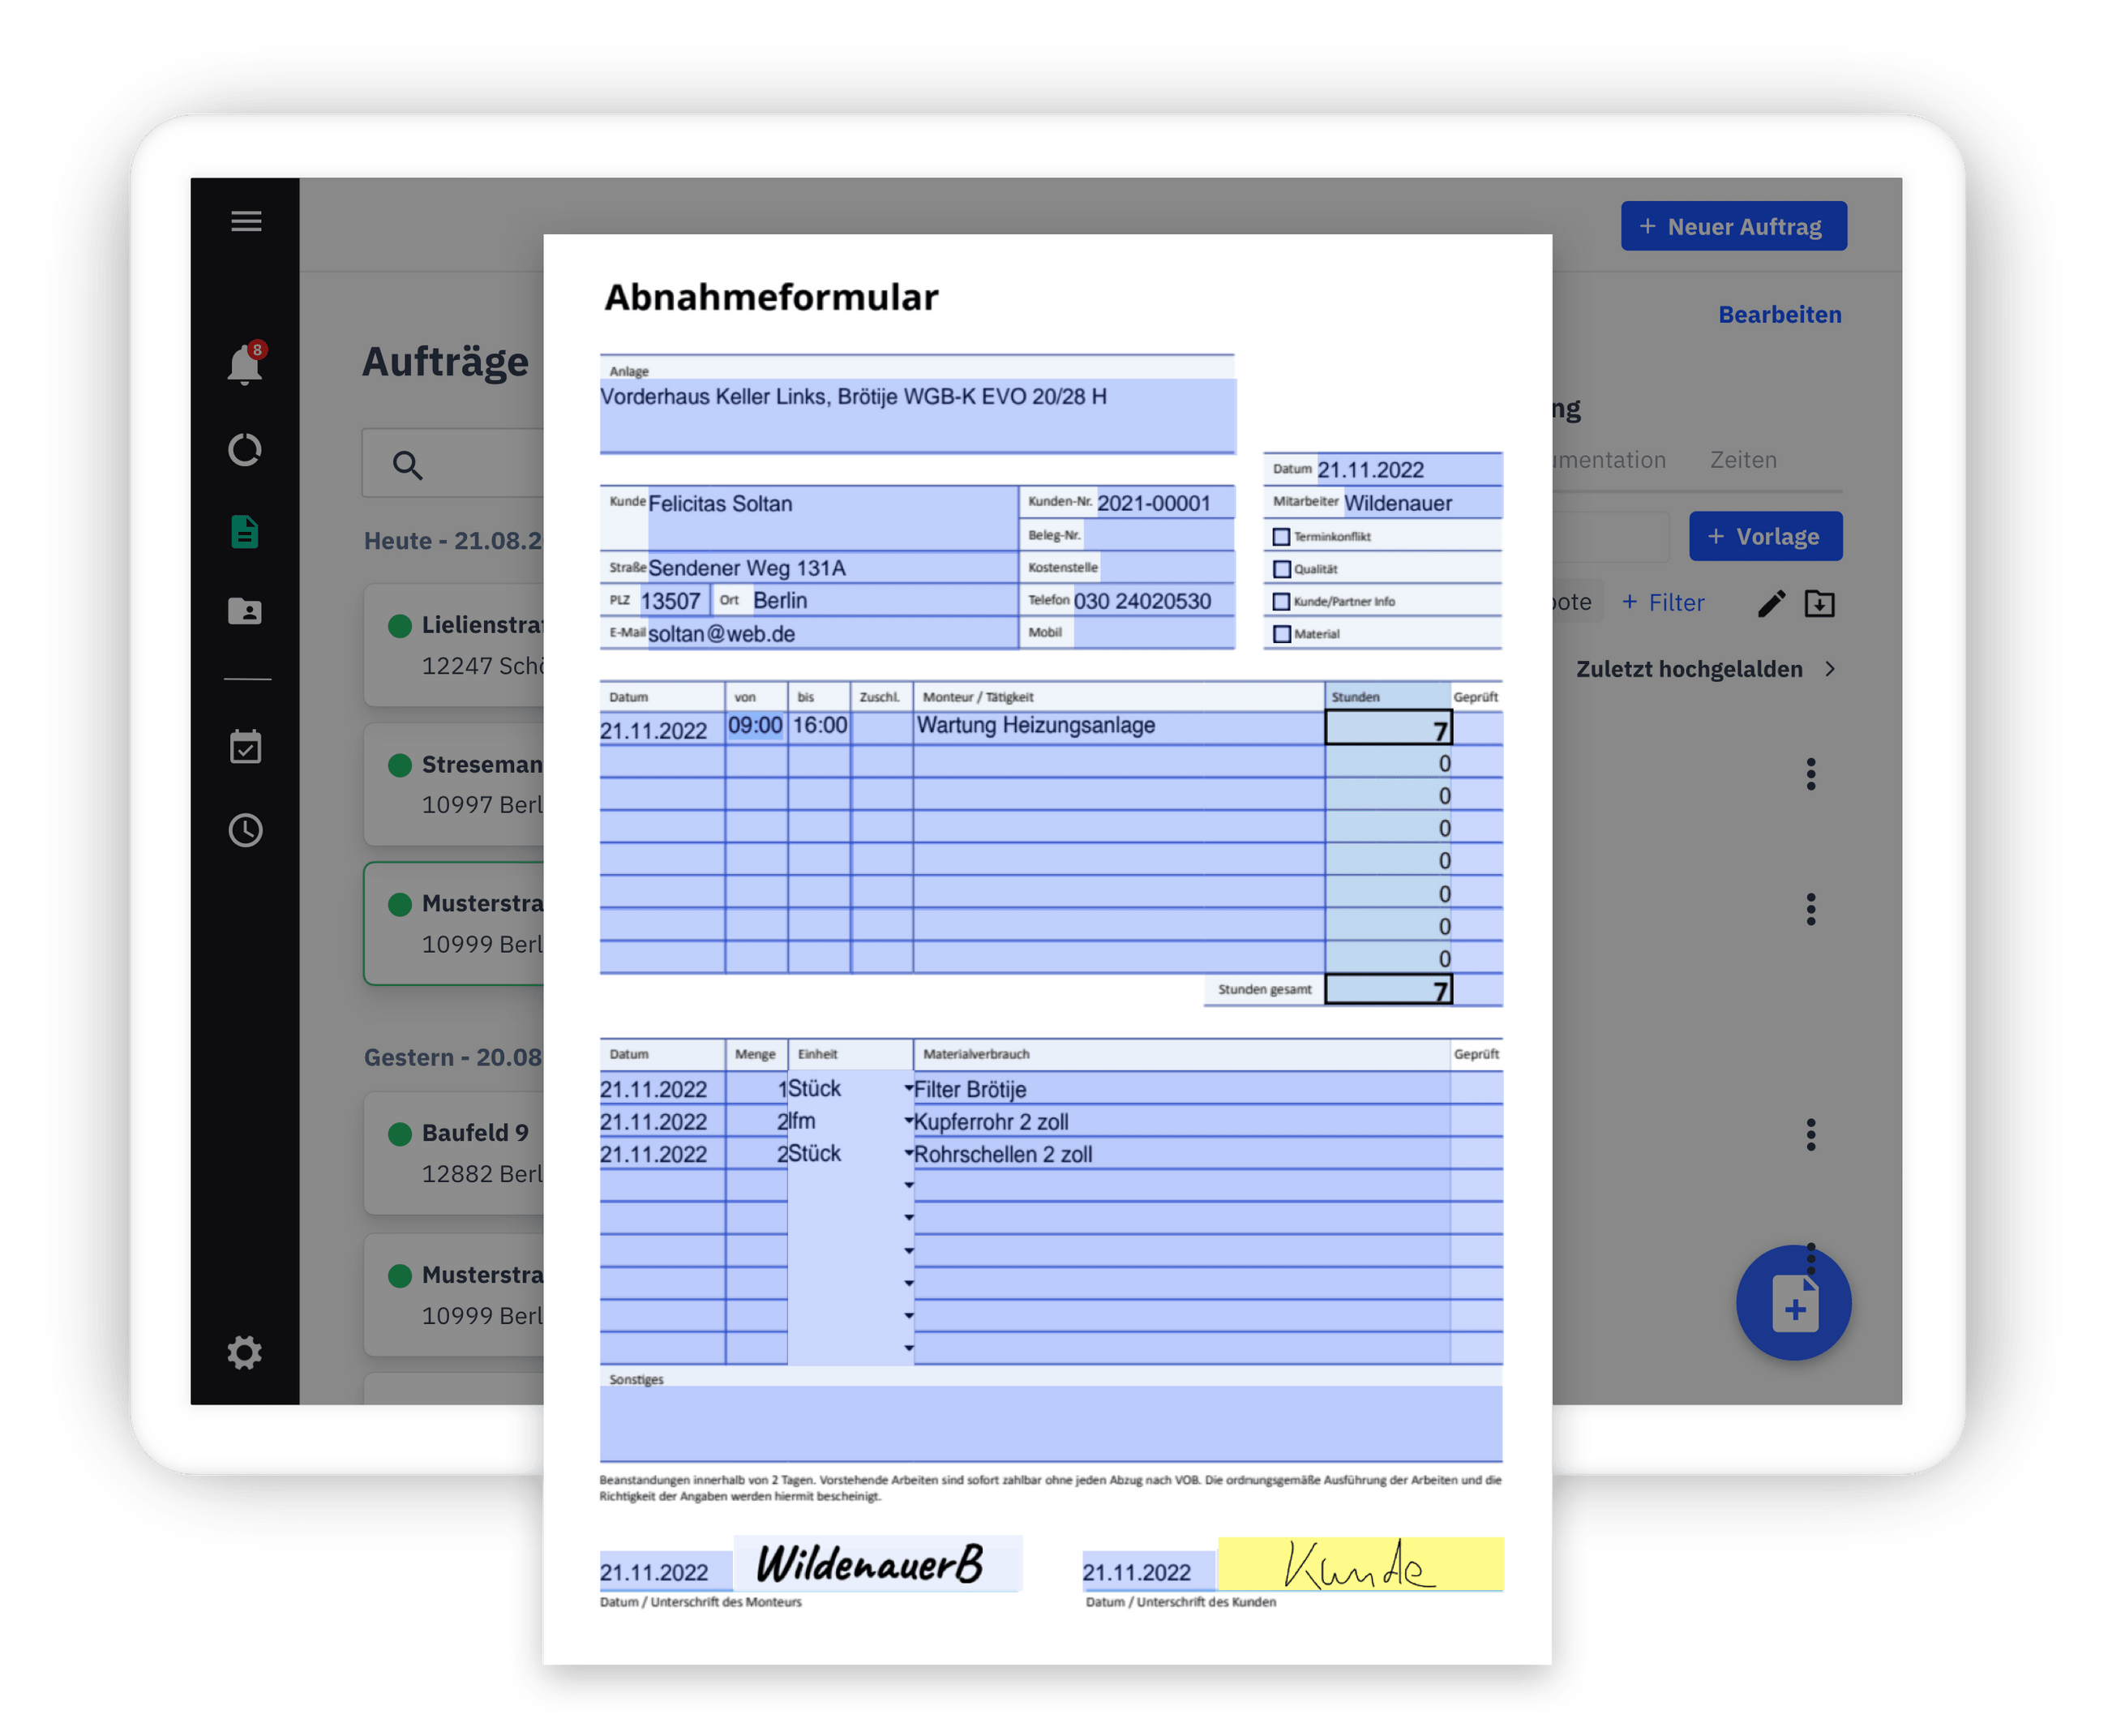This screenshot has width=2108, height=1736.
Task: Click the sync/refresh icon in sidebar
Action: [x=245, y=450]
